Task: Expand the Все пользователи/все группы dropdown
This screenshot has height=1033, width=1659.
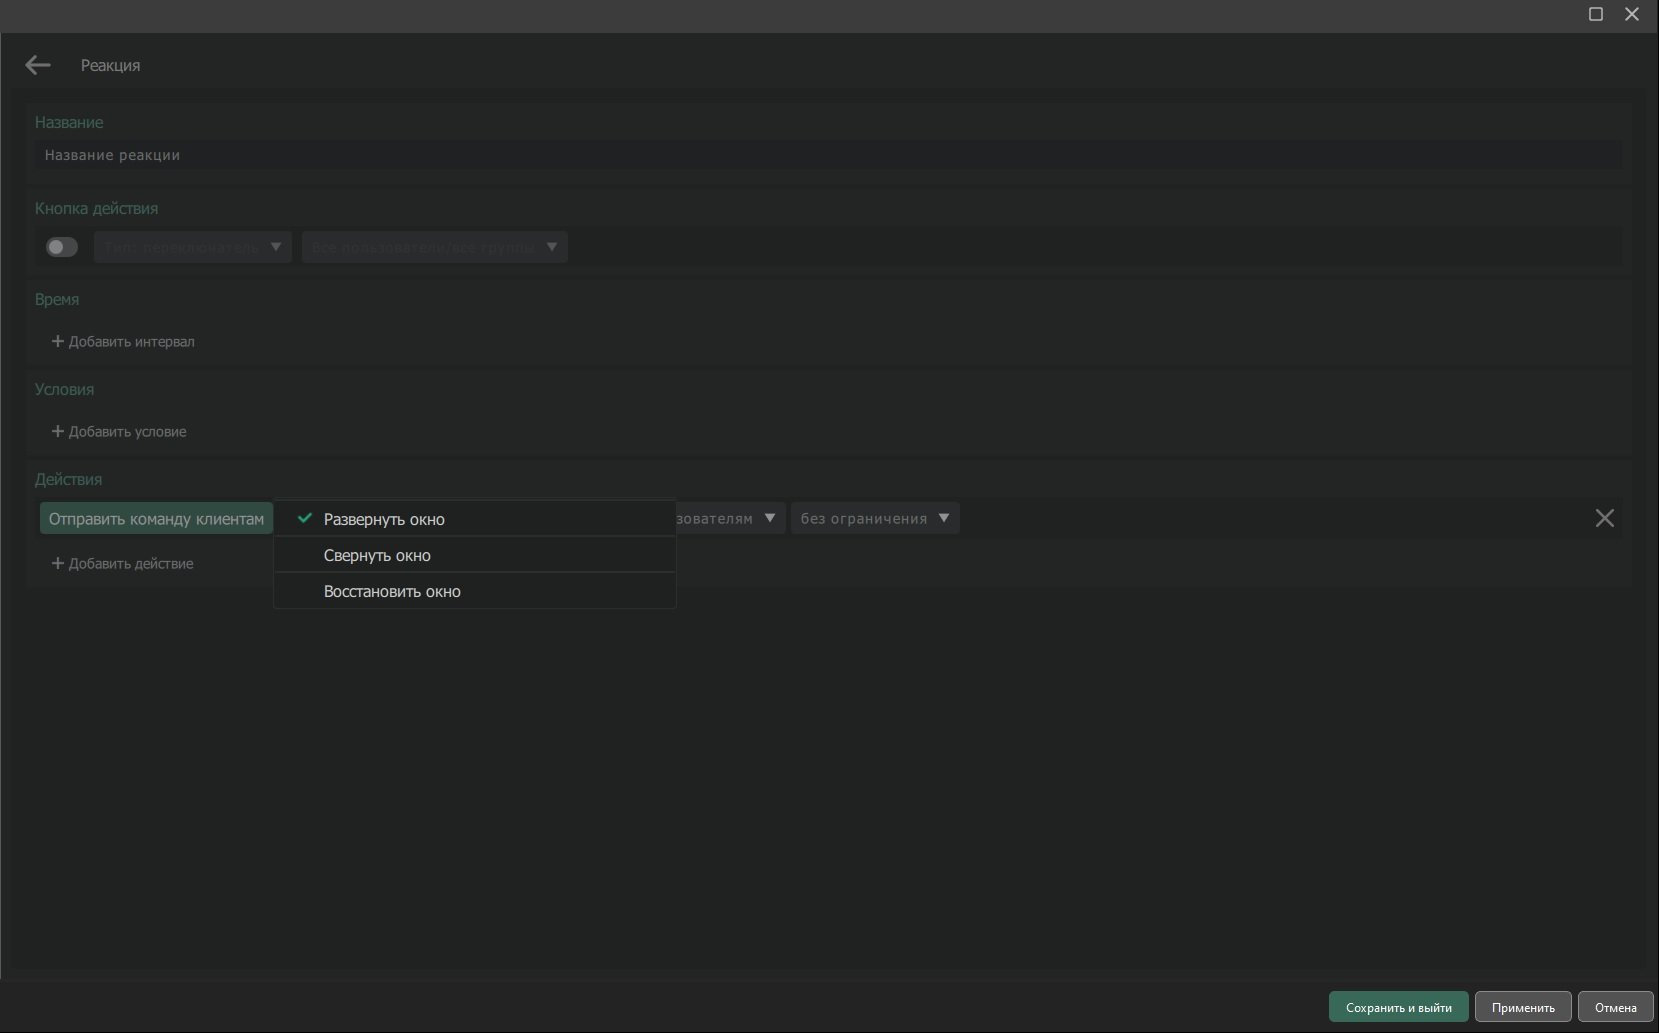Action: pyautogui.click(x=434, y=247)
